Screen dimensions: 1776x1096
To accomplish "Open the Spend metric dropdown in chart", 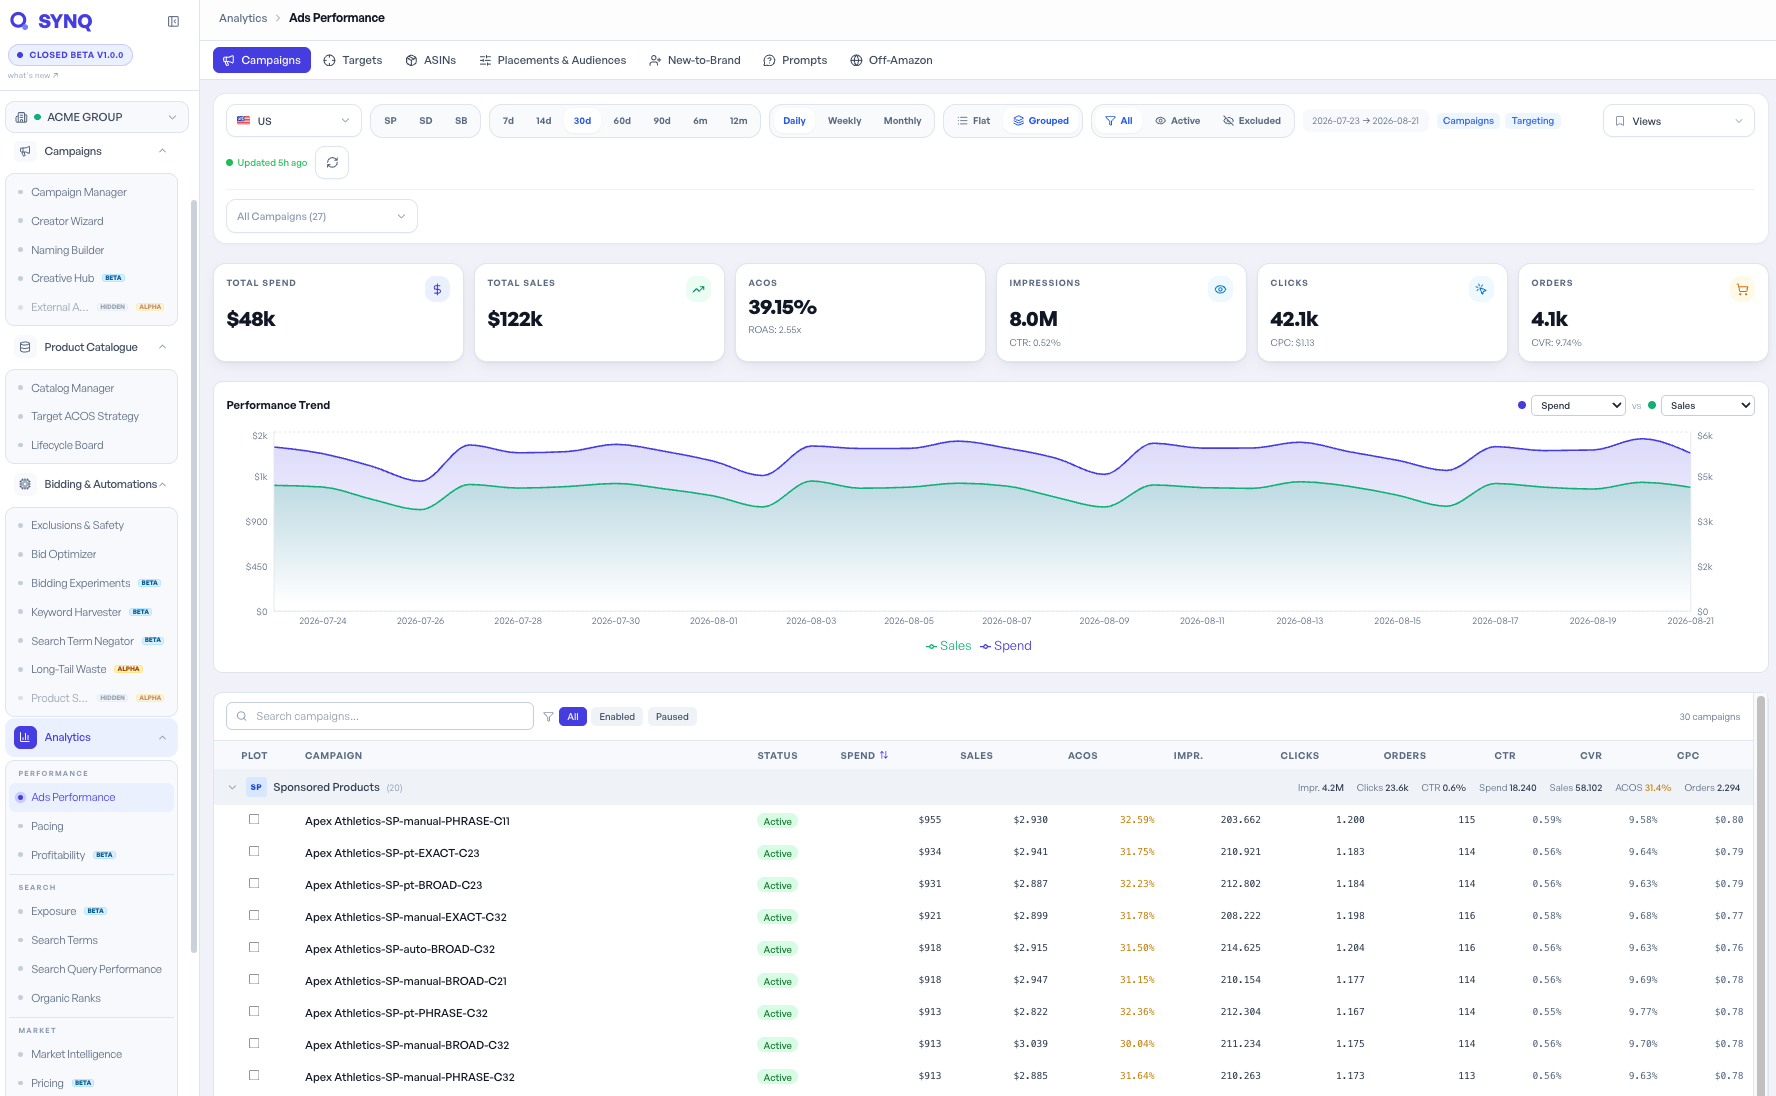I will pyautogui.click(x=1578, y=405).
